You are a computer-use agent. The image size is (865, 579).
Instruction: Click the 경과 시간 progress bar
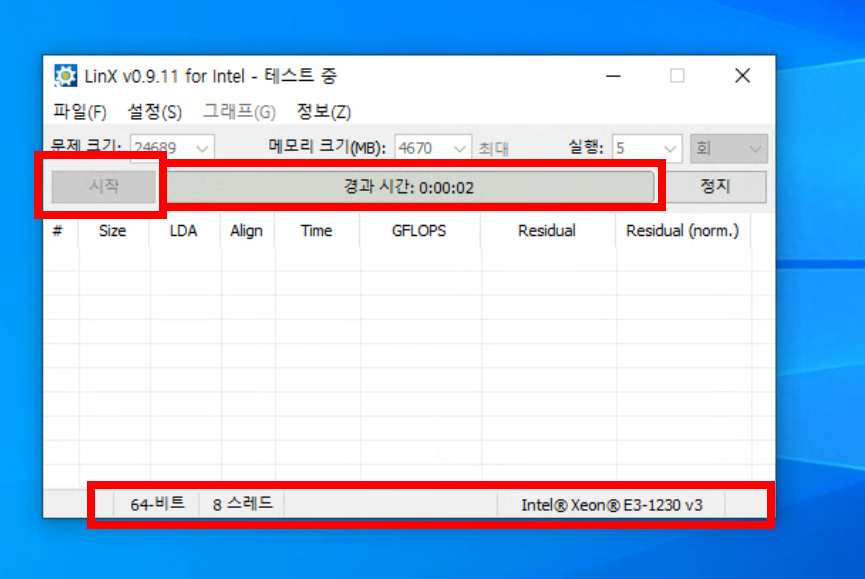coord(409,187)
